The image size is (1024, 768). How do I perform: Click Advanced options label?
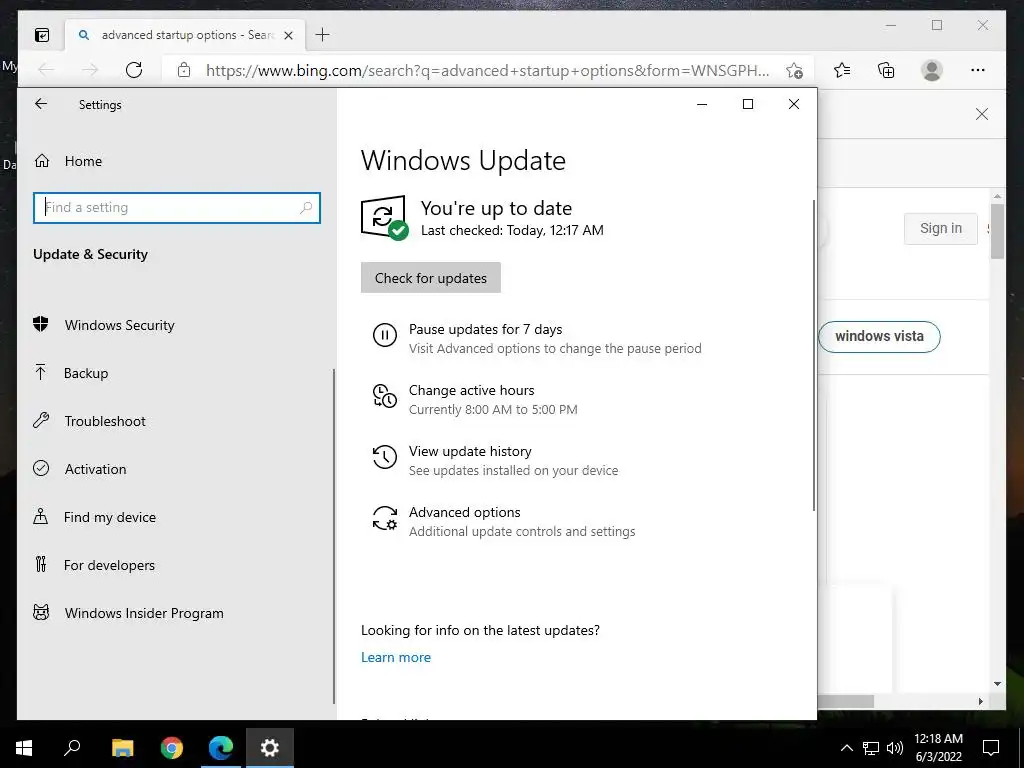click(x=464, y=512)
